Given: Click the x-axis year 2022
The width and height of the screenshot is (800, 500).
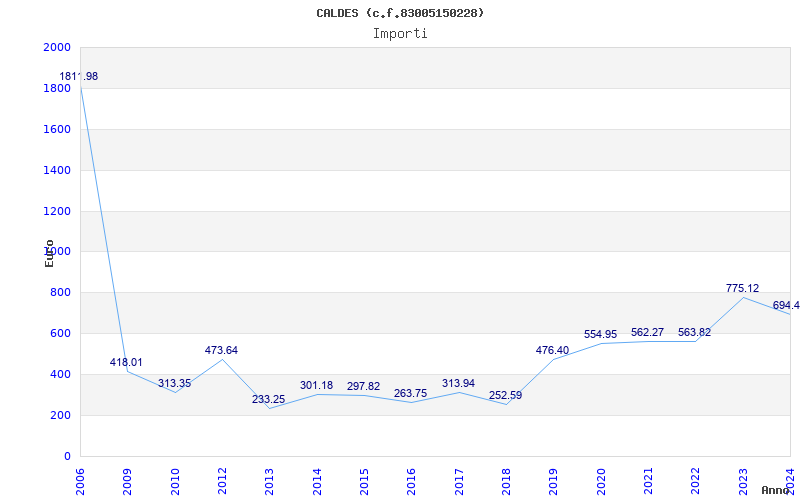Looking at the screenshot, I should pyautogui.click(x=696, y=482).
